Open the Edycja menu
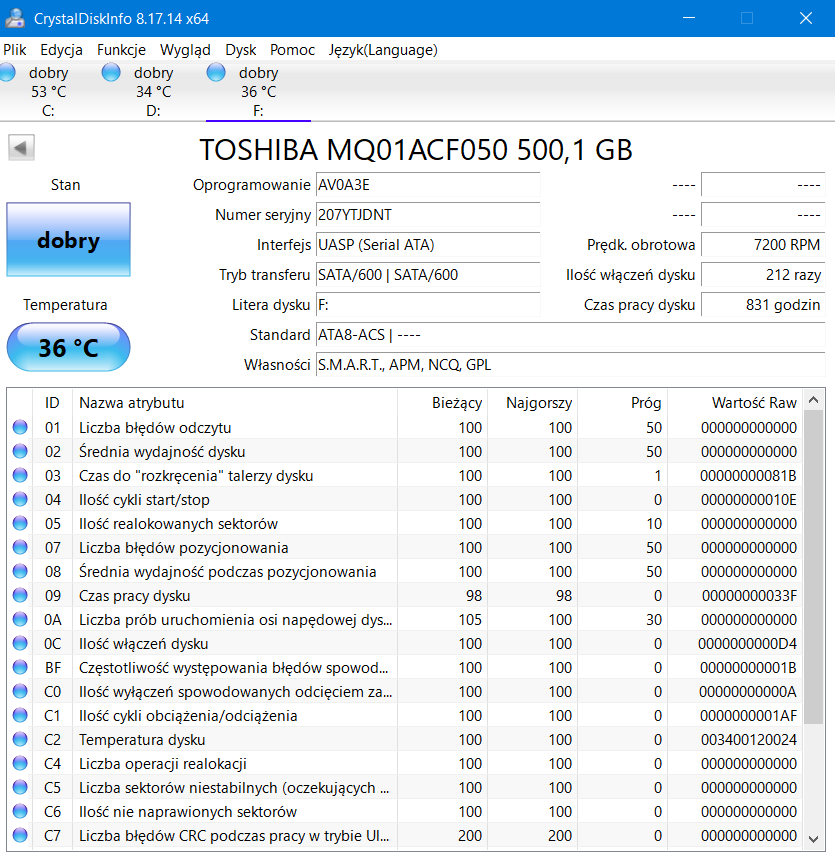Viewport: 835px width, 861px height. pyautogui.click(x=61, y=50)
